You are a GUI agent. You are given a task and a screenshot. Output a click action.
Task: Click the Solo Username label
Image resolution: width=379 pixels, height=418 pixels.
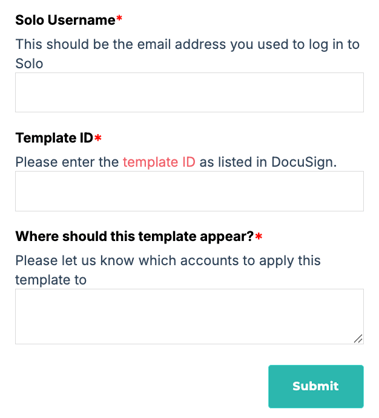(x=65, y=20)
